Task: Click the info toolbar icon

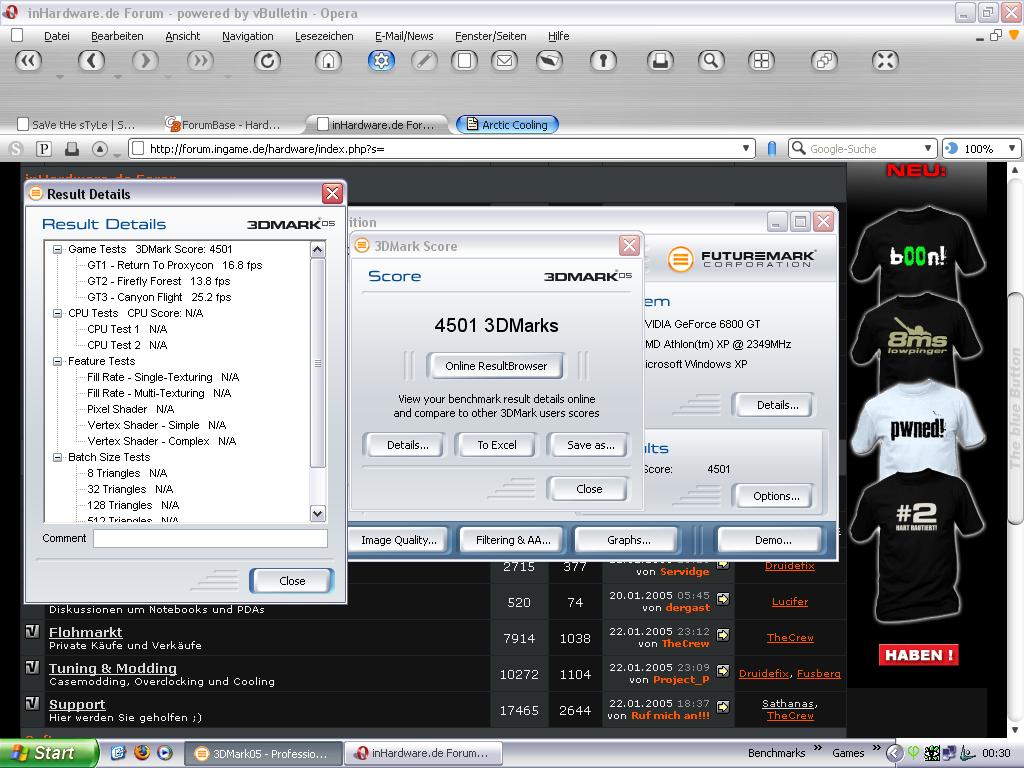Action: click(603, 61)
